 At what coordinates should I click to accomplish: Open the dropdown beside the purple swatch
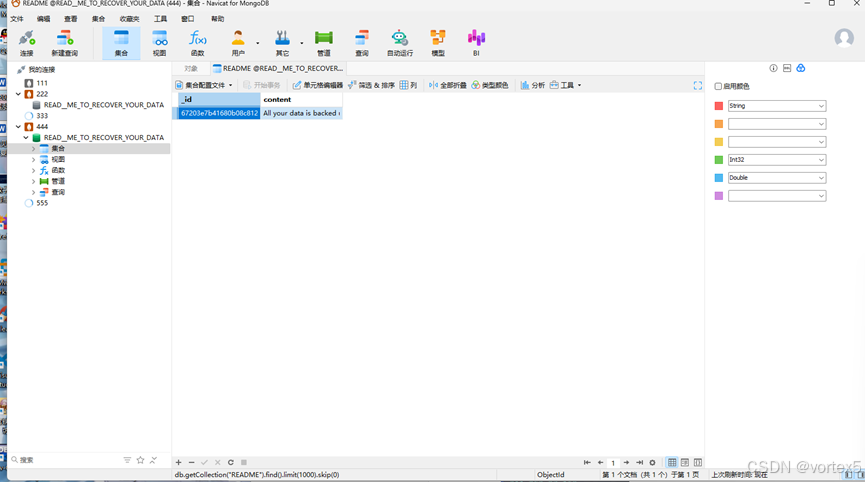(777, 196)
